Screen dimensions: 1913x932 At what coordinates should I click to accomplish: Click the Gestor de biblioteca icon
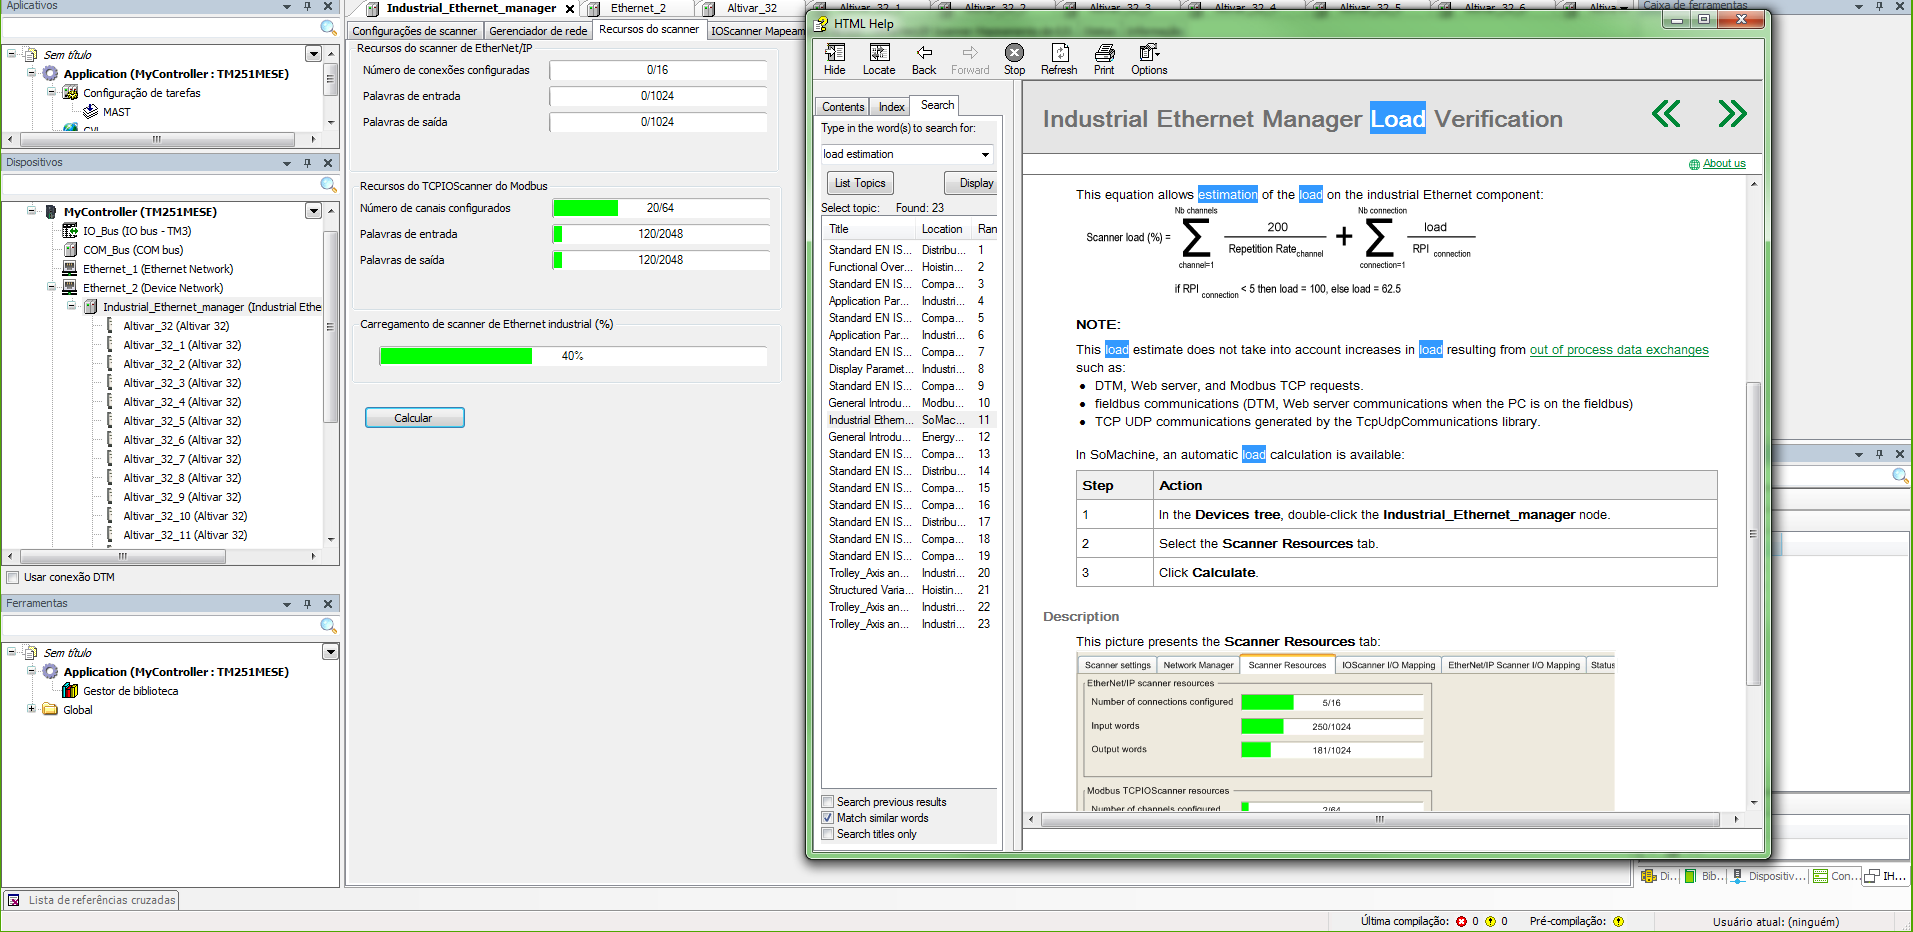70,691
